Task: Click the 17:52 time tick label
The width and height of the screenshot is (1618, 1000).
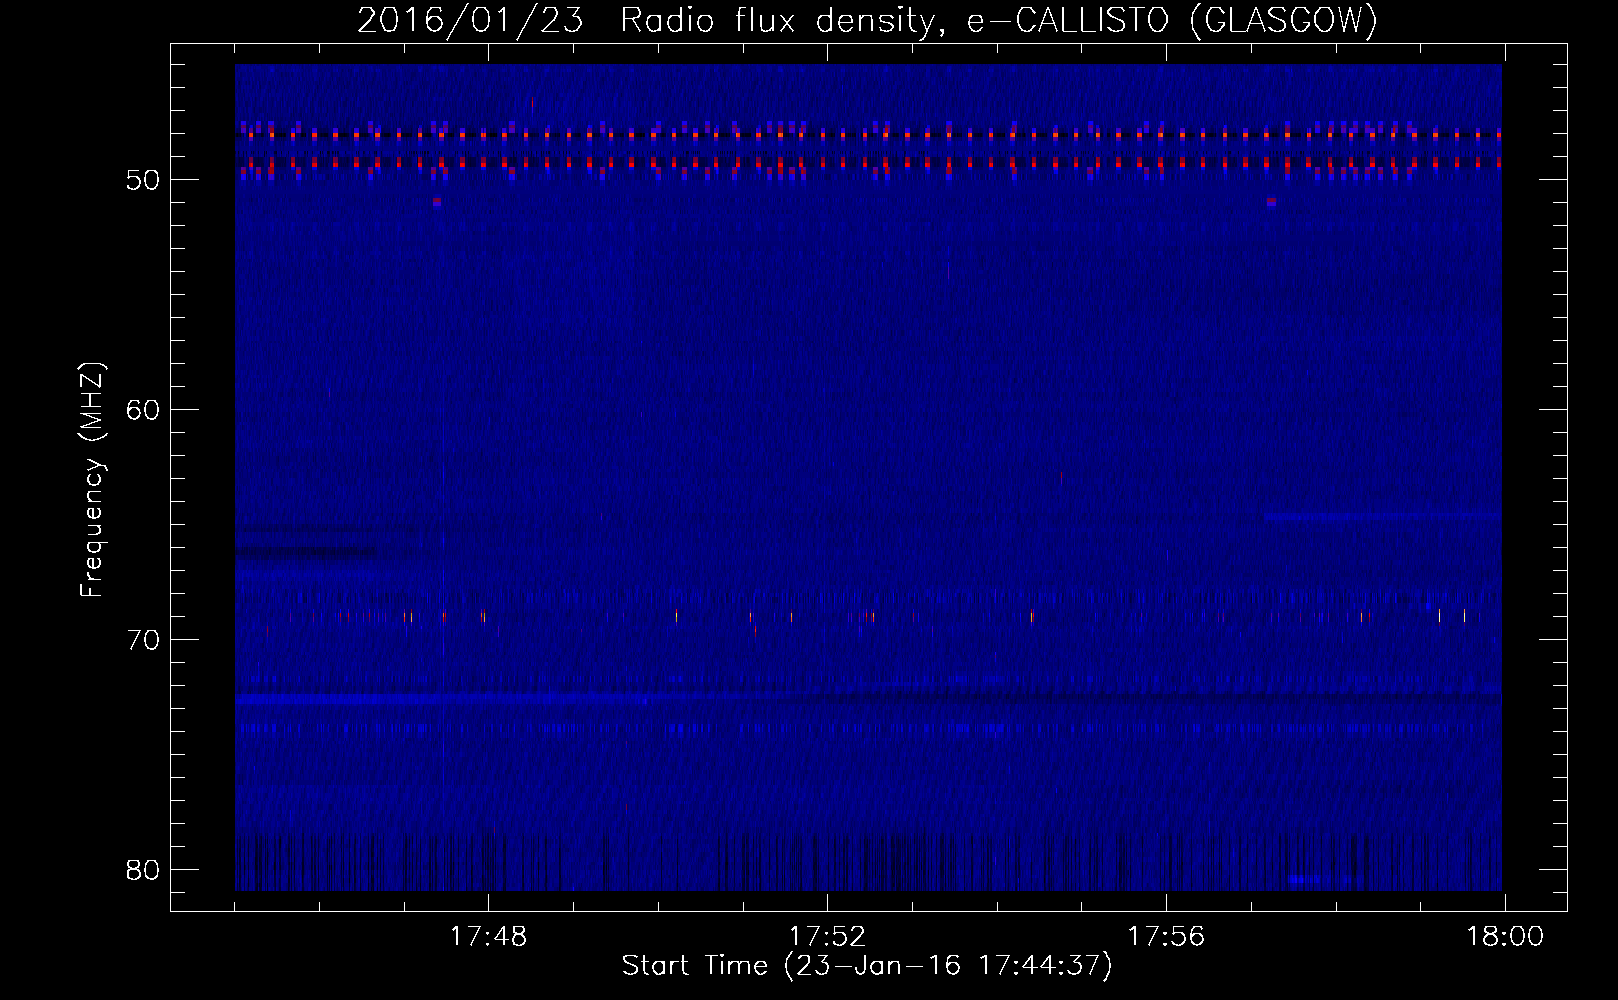Action: coord(827,937)
